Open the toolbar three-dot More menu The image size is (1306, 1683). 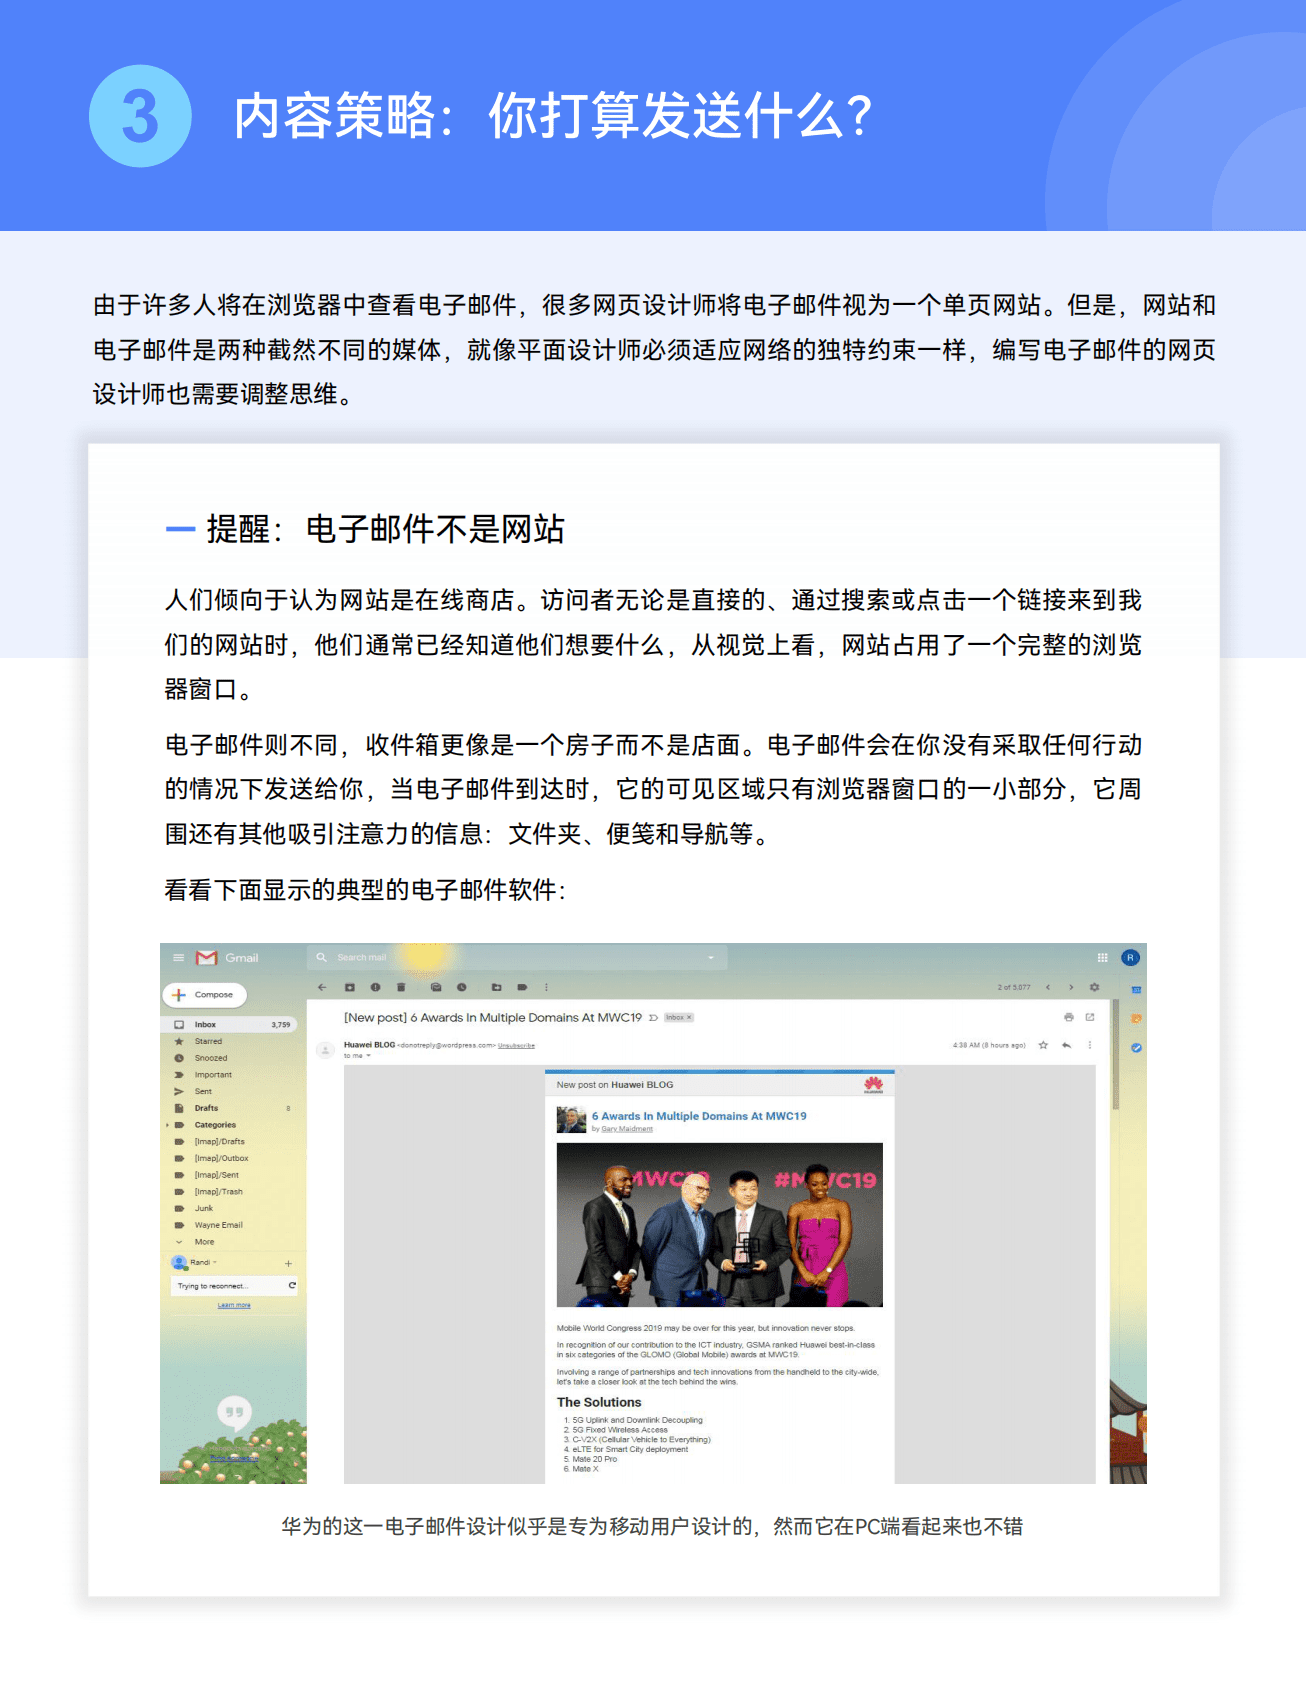pyautogui.click(x=546, y=987)
